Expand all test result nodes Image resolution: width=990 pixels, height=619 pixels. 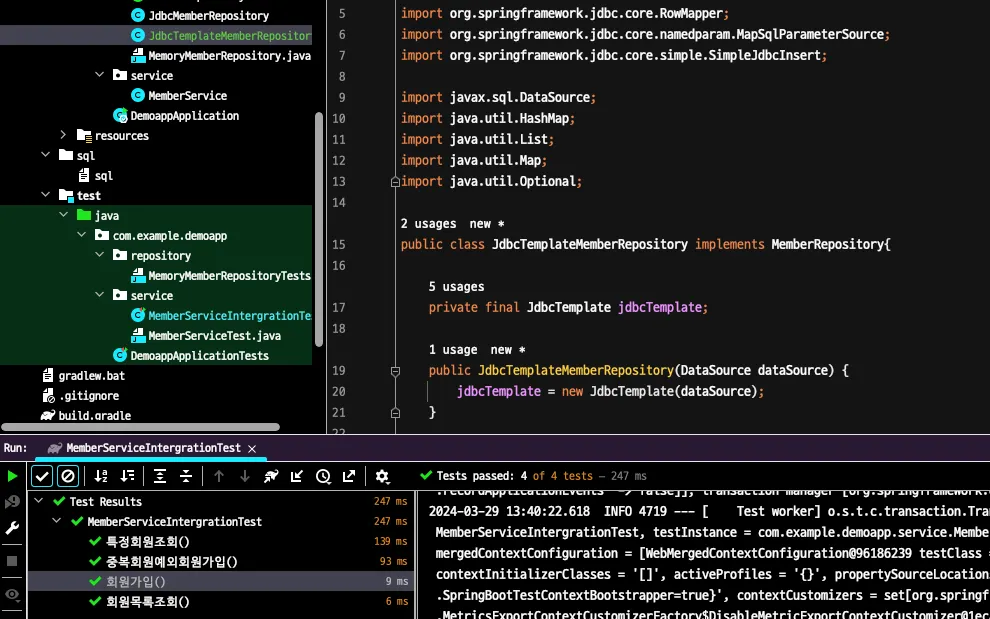160,477
